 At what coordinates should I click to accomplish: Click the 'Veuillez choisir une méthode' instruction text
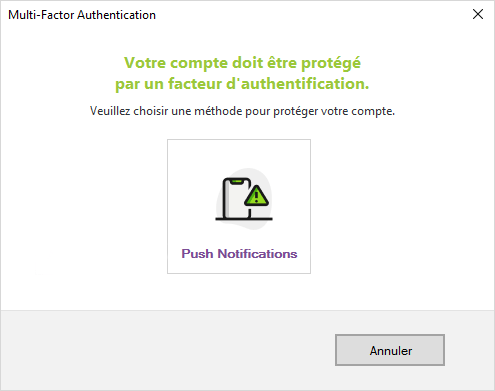pyautogui.click(x=242, y=111)
